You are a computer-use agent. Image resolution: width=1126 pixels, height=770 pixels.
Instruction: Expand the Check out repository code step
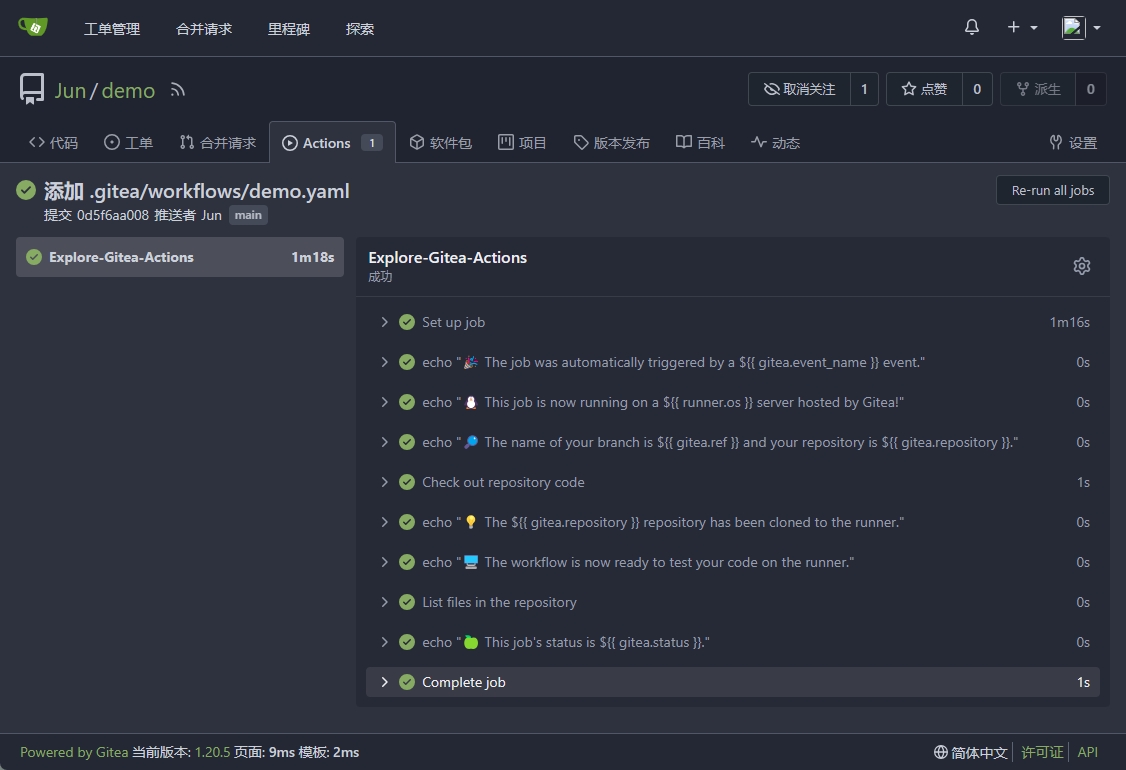coord(503,482)
